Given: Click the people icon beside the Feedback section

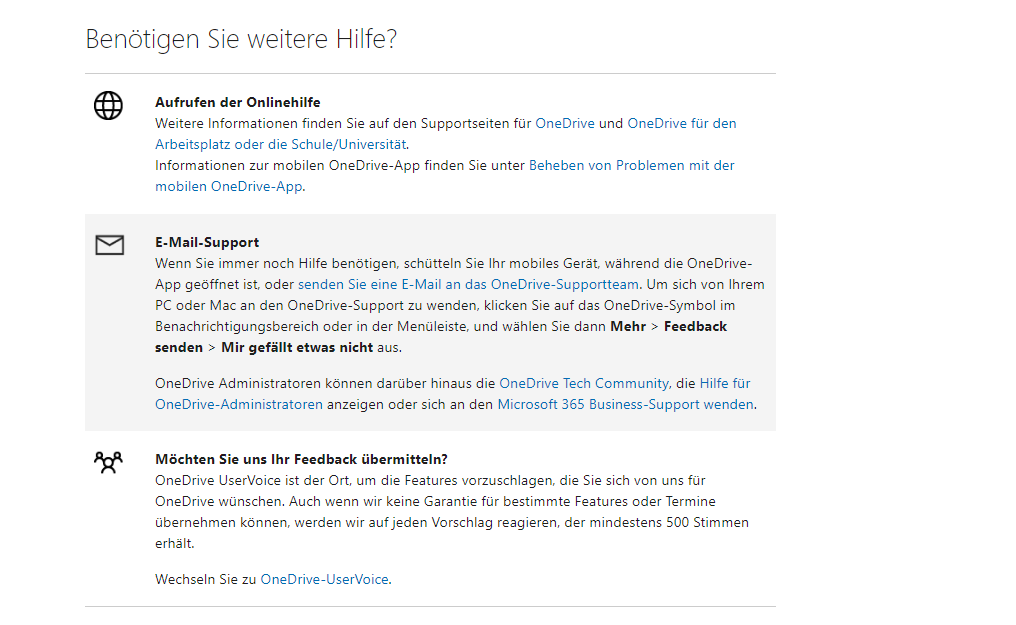Looking at the screenshot, I should click(x=108, y=462).
